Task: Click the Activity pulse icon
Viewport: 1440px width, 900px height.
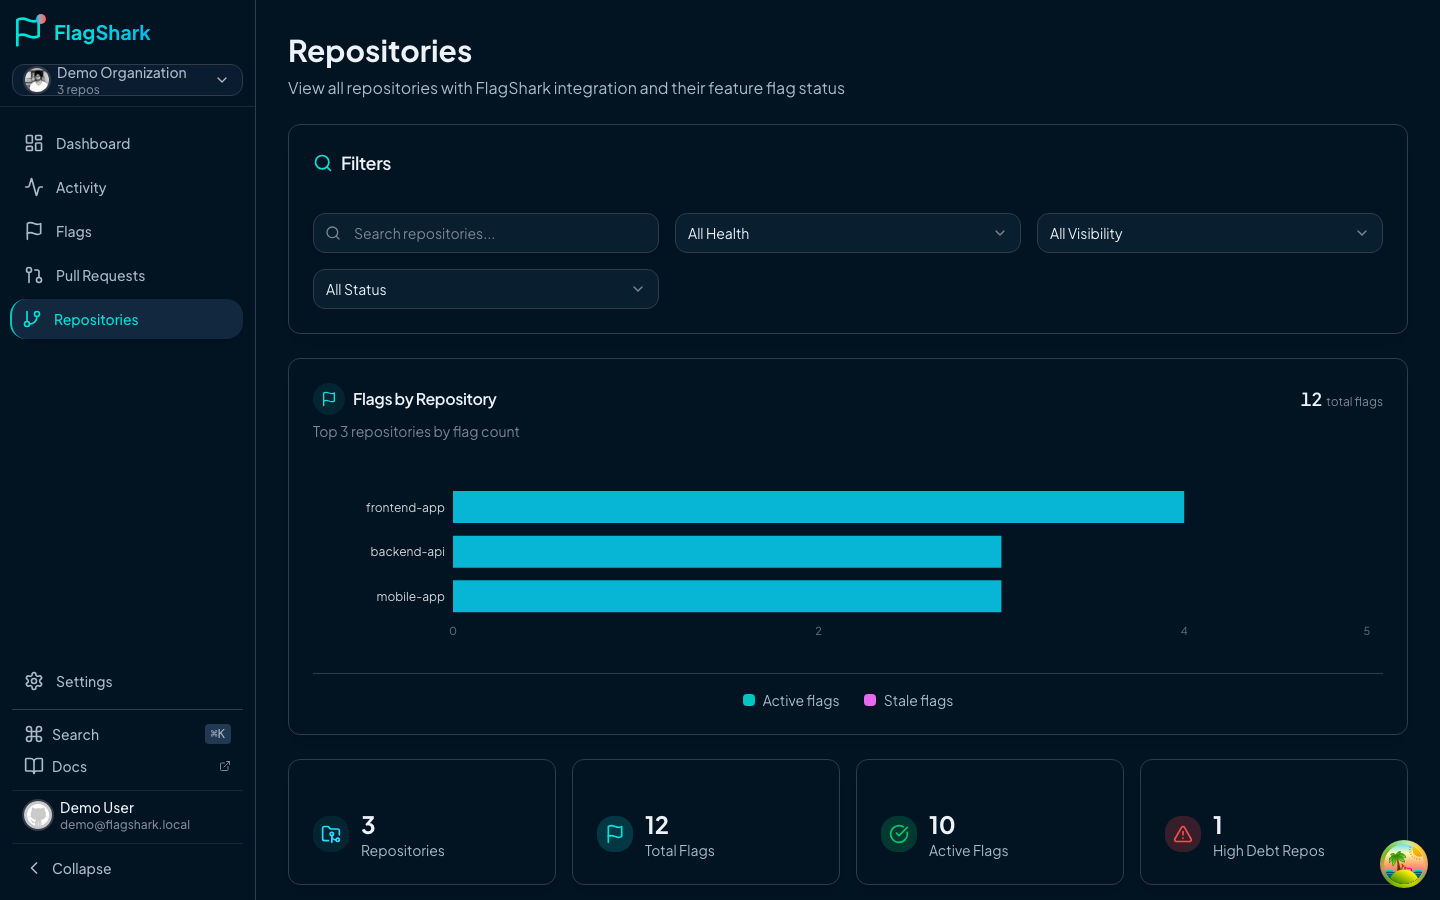Action: tap(34, 187)
